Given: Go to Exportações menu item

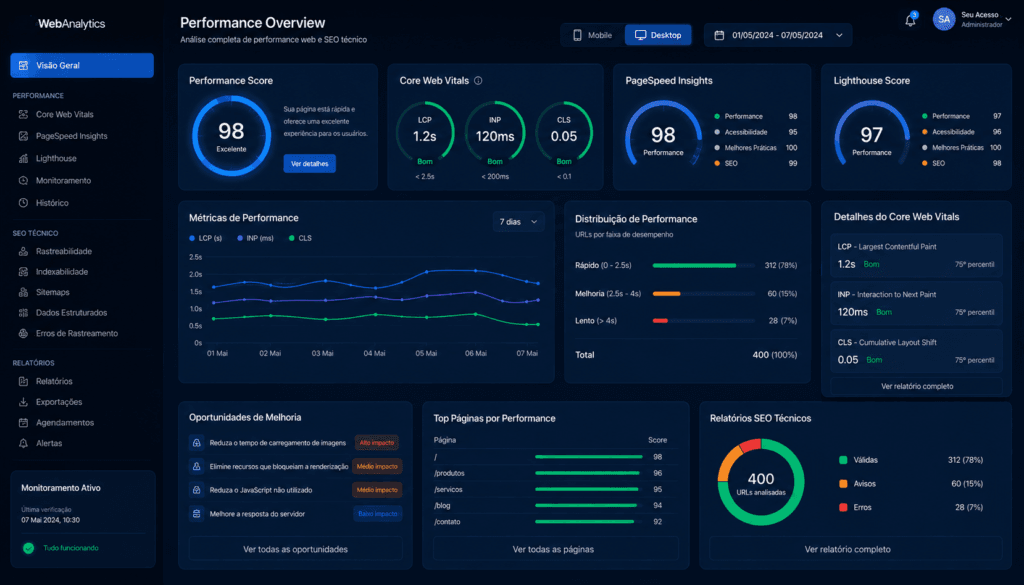Looking at the screenshot, I should 59,402.
